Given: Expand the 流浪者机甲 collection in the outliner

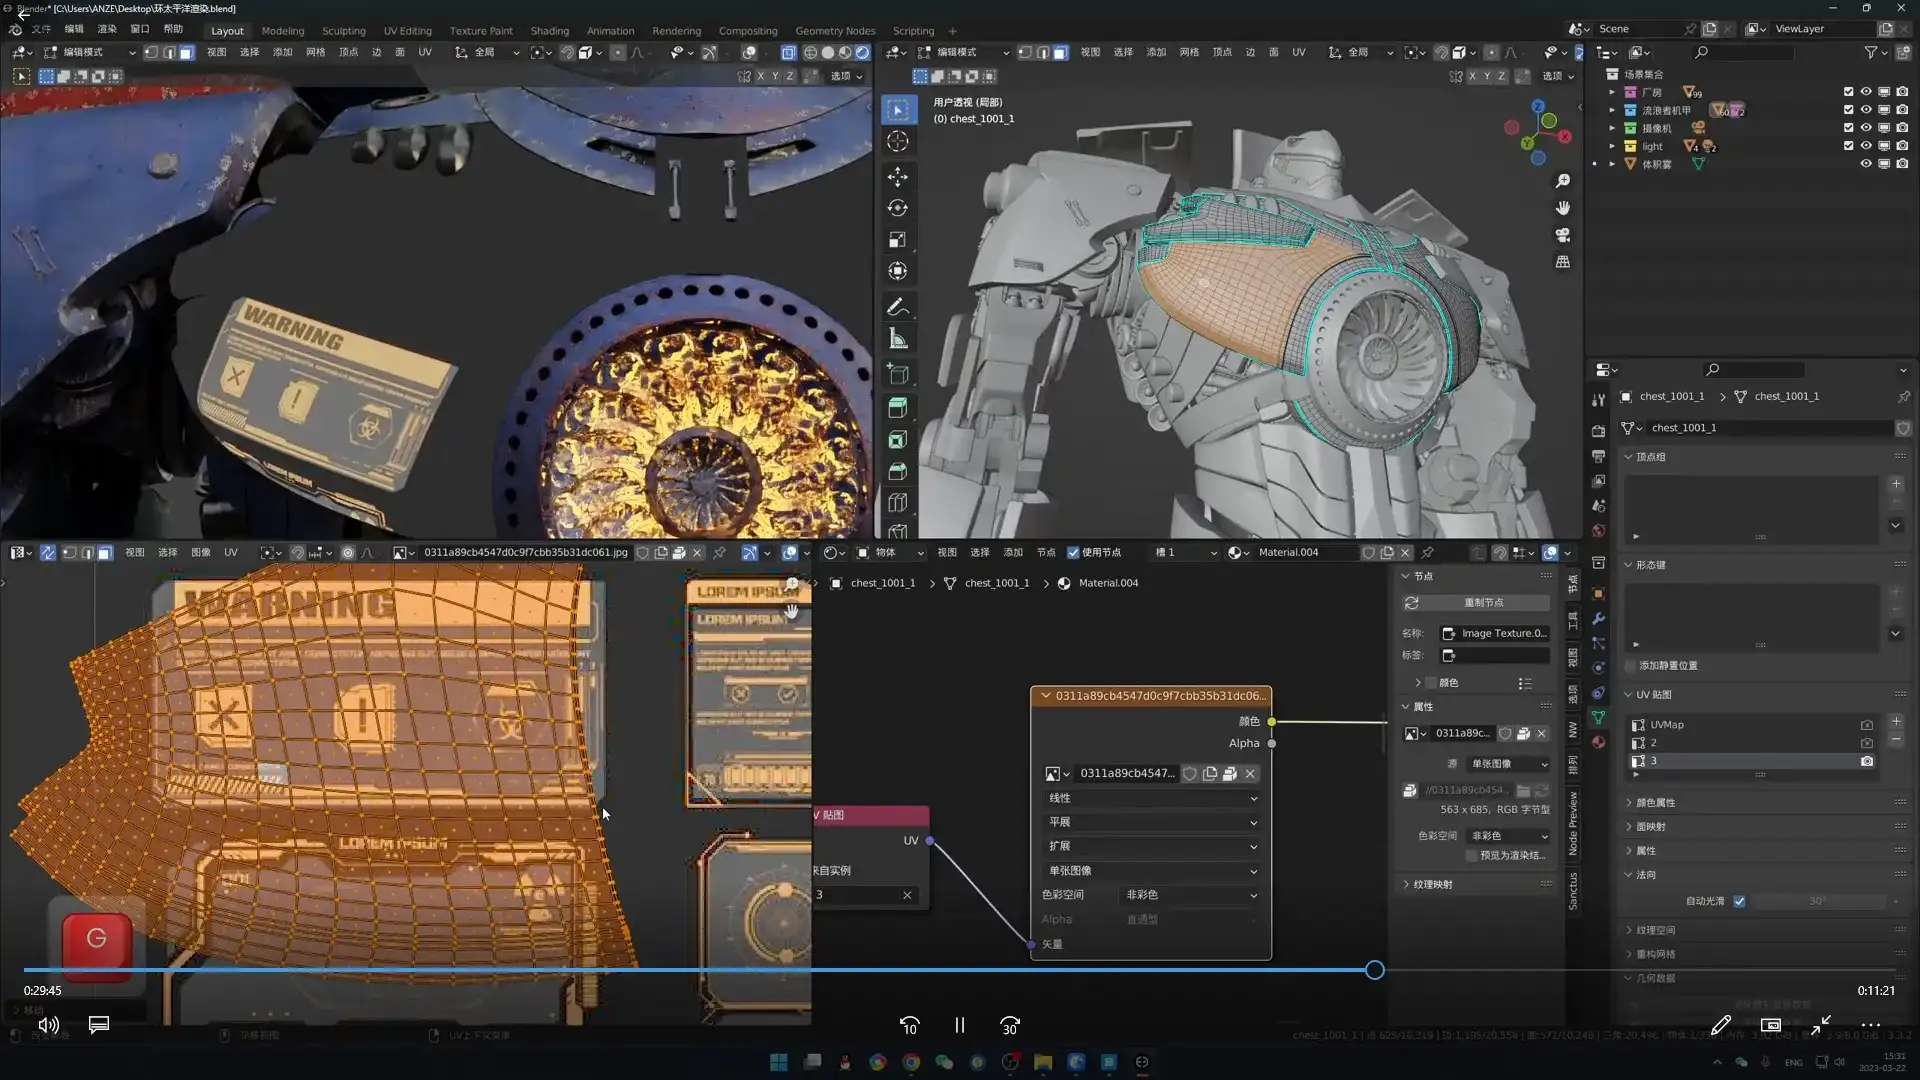Looking at the screenshot, I should [1613, 110].
